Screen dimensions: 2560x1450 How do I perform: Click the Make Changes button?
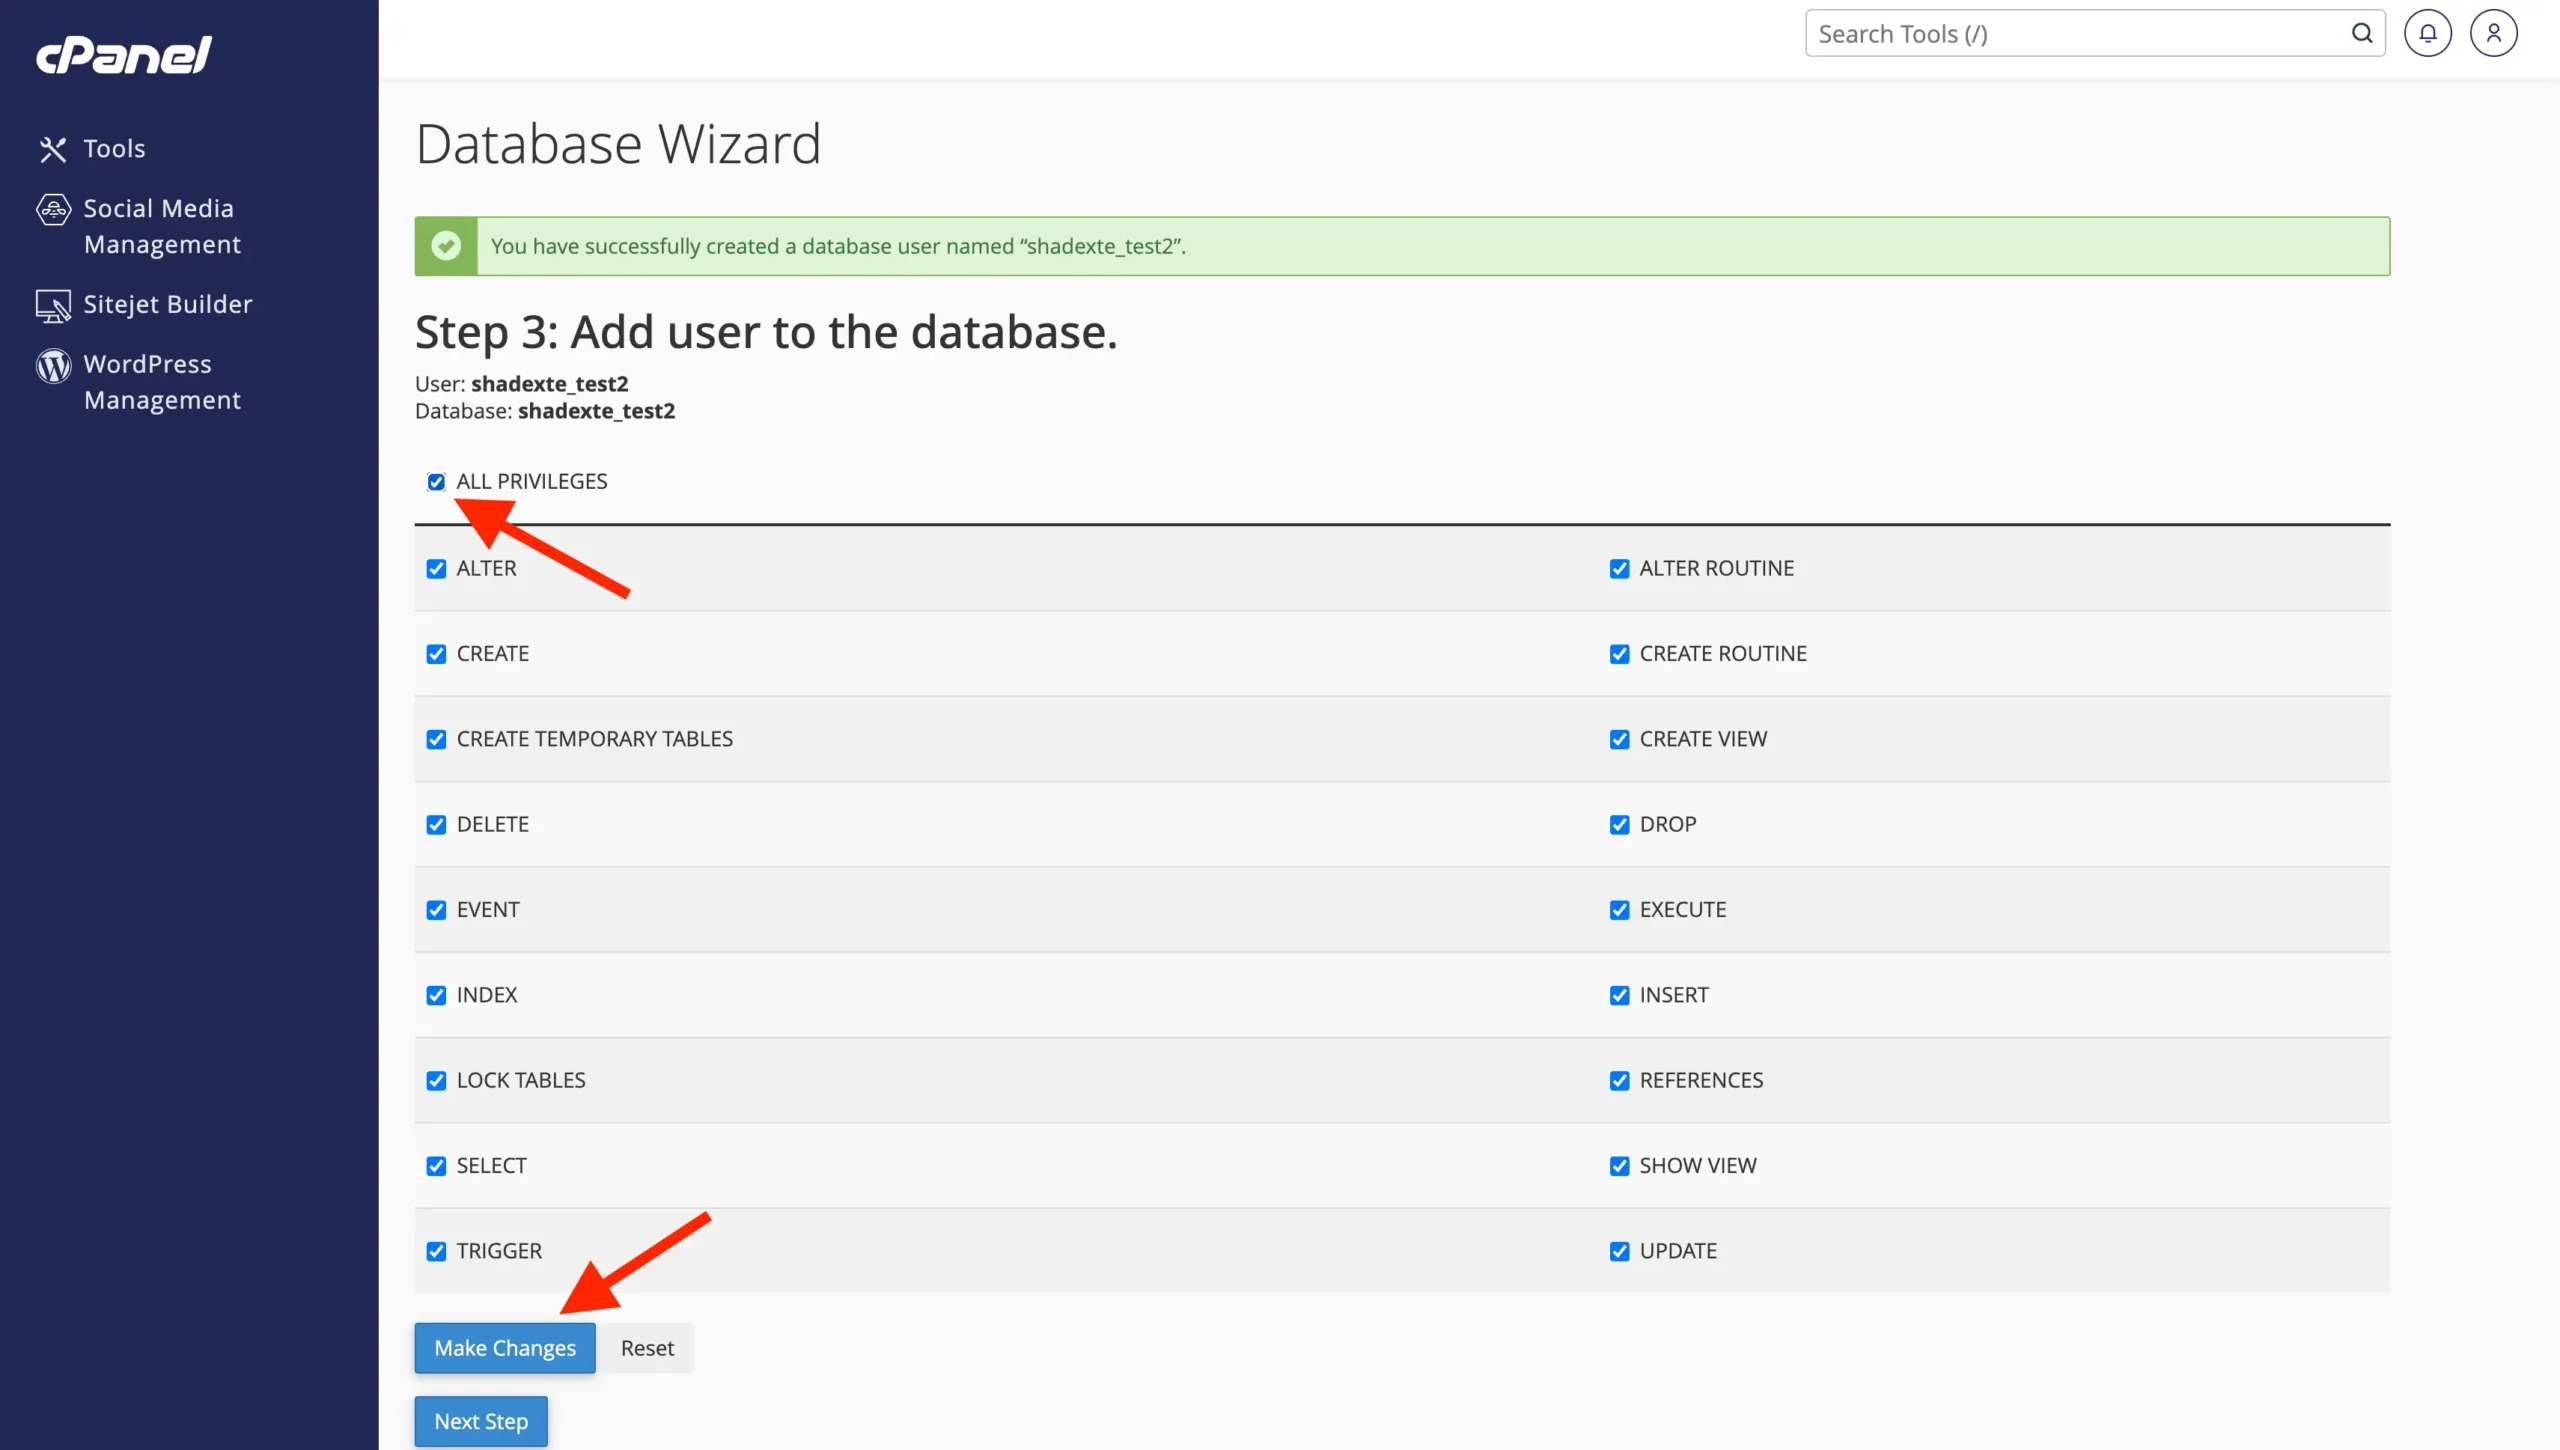pyautogui.click(x=505, y=1348)
